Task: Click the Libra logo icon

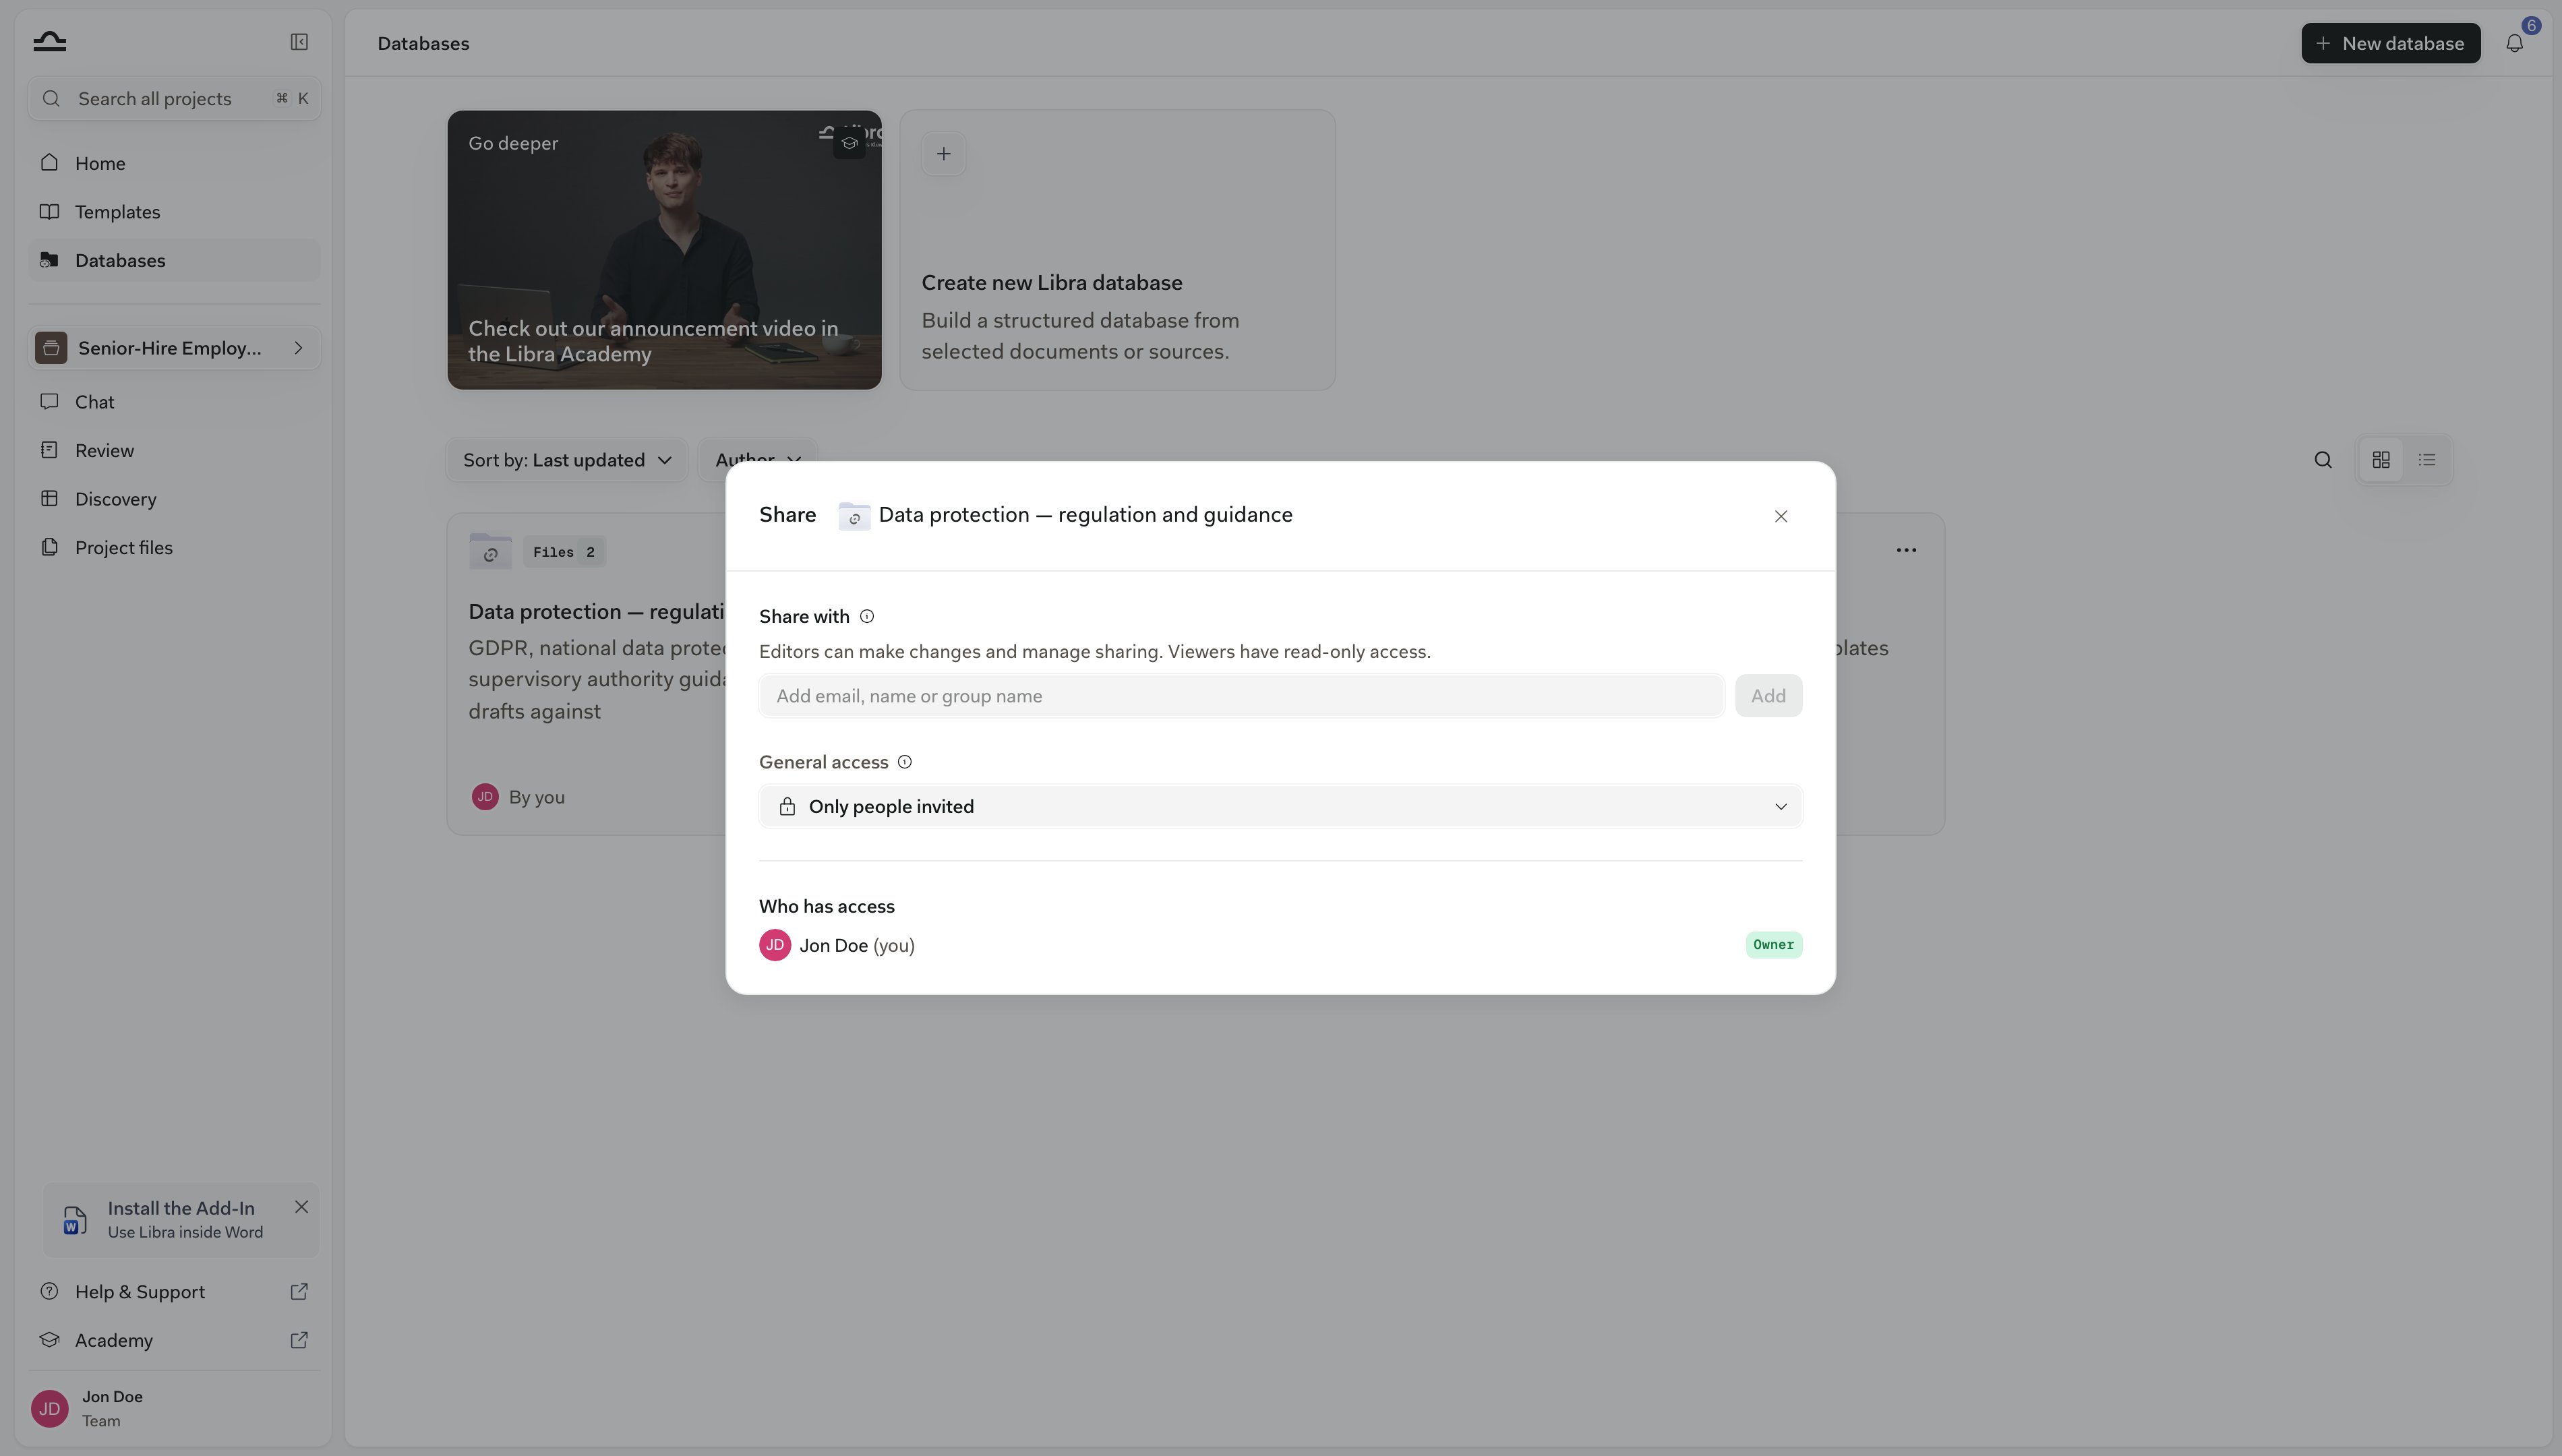Action: [49, 41]
